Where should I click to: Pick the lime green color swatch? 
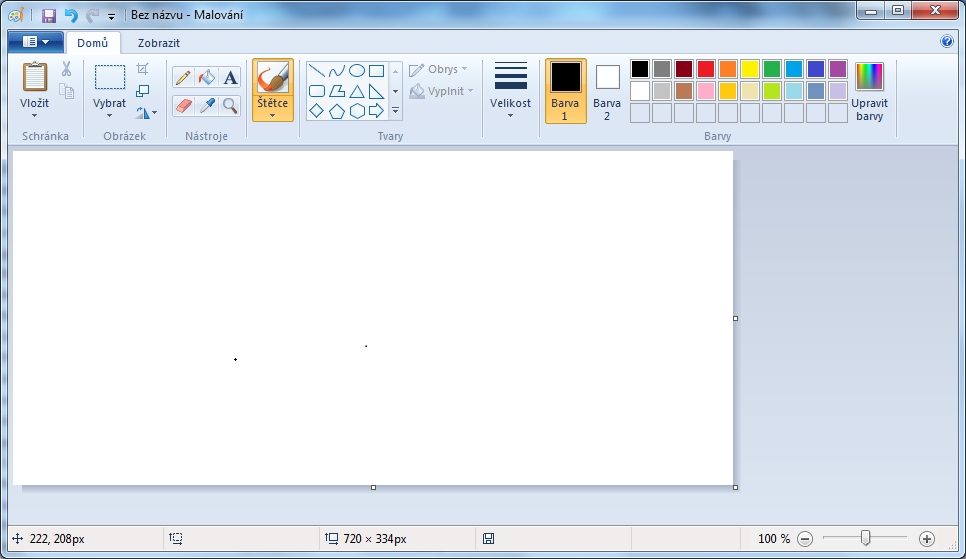click(x=772, y=91)
